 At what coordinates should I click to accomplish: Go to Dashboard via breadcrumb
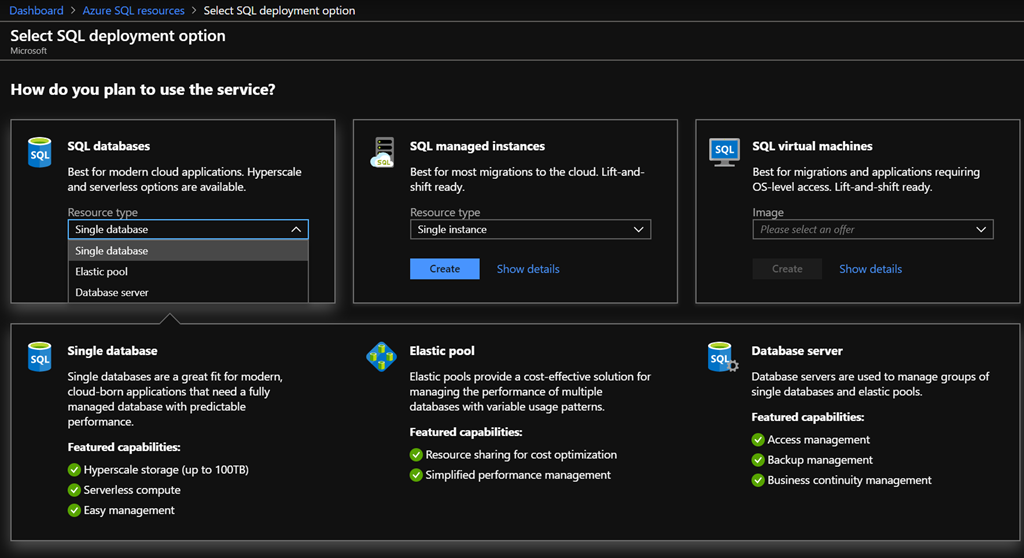pyautogui.click(x=37, y=11)
